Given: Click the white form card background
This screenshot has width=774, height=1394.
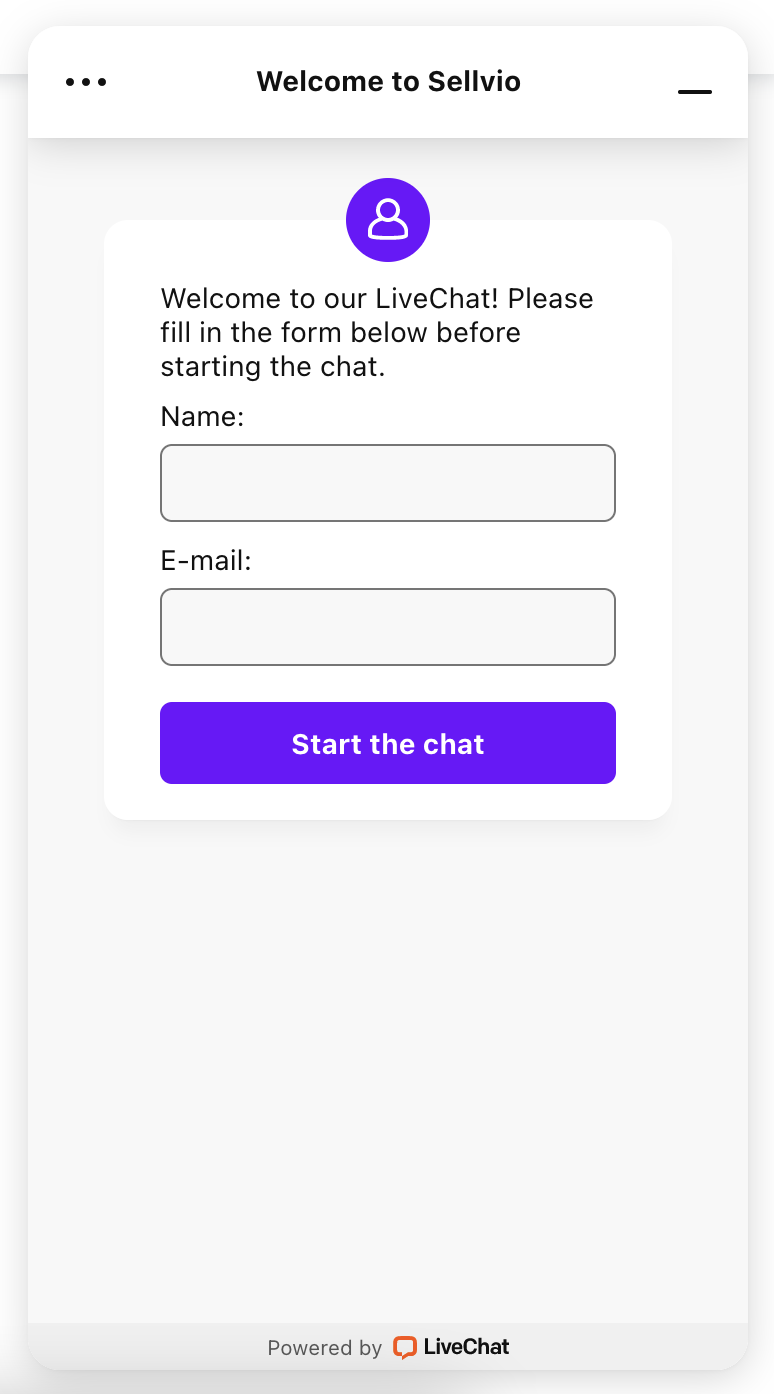Looking at the screenshot, I should coord(388,800).
